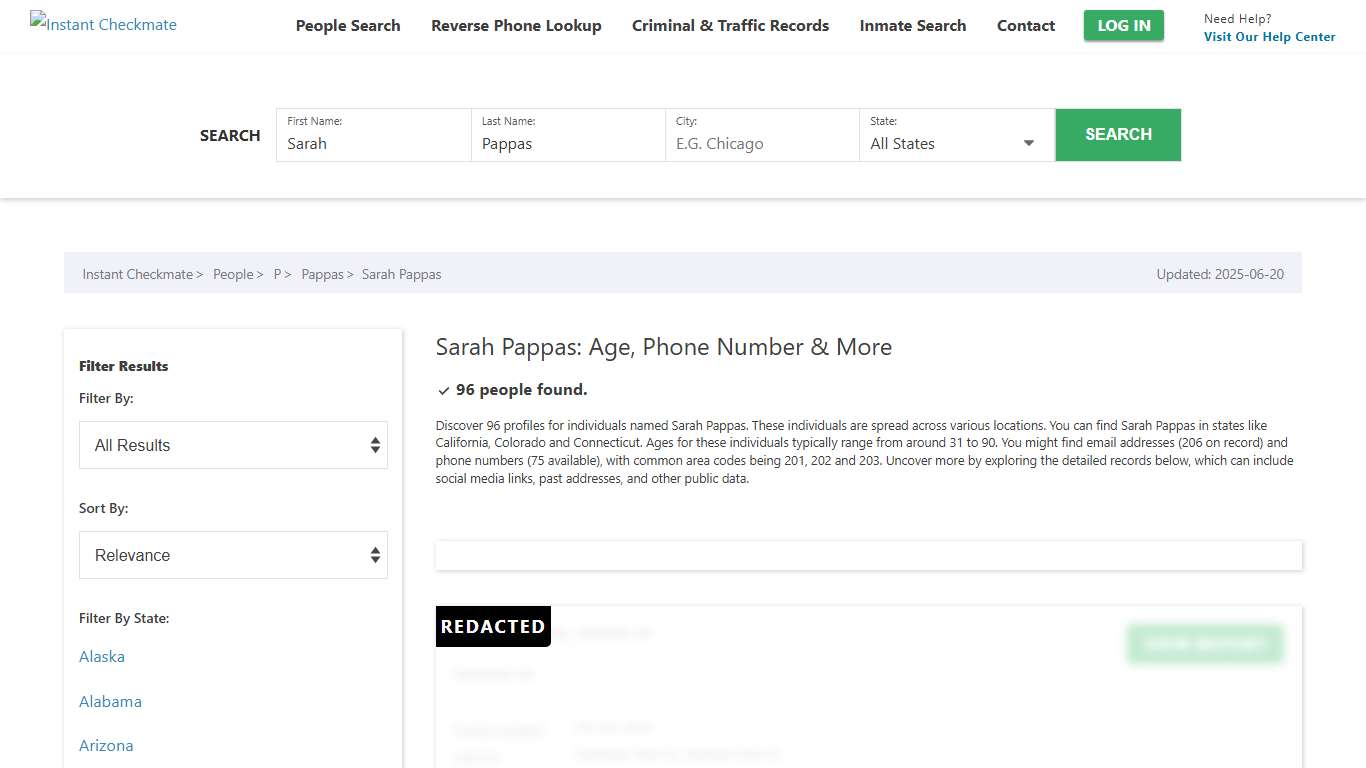Open the Sort By Relevance dropdown

point(233,555)
